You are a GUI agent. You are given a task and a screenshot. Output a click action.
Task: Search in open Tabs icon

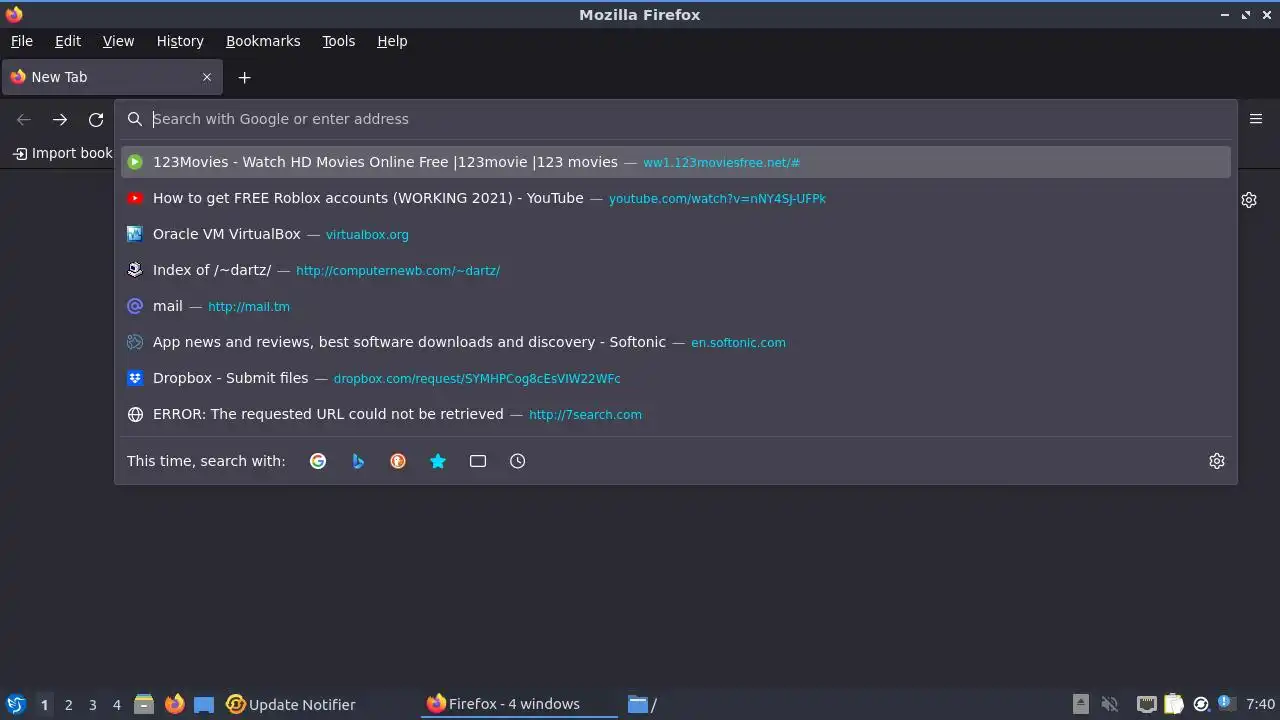pyautogui.click(x=478, y=461)
